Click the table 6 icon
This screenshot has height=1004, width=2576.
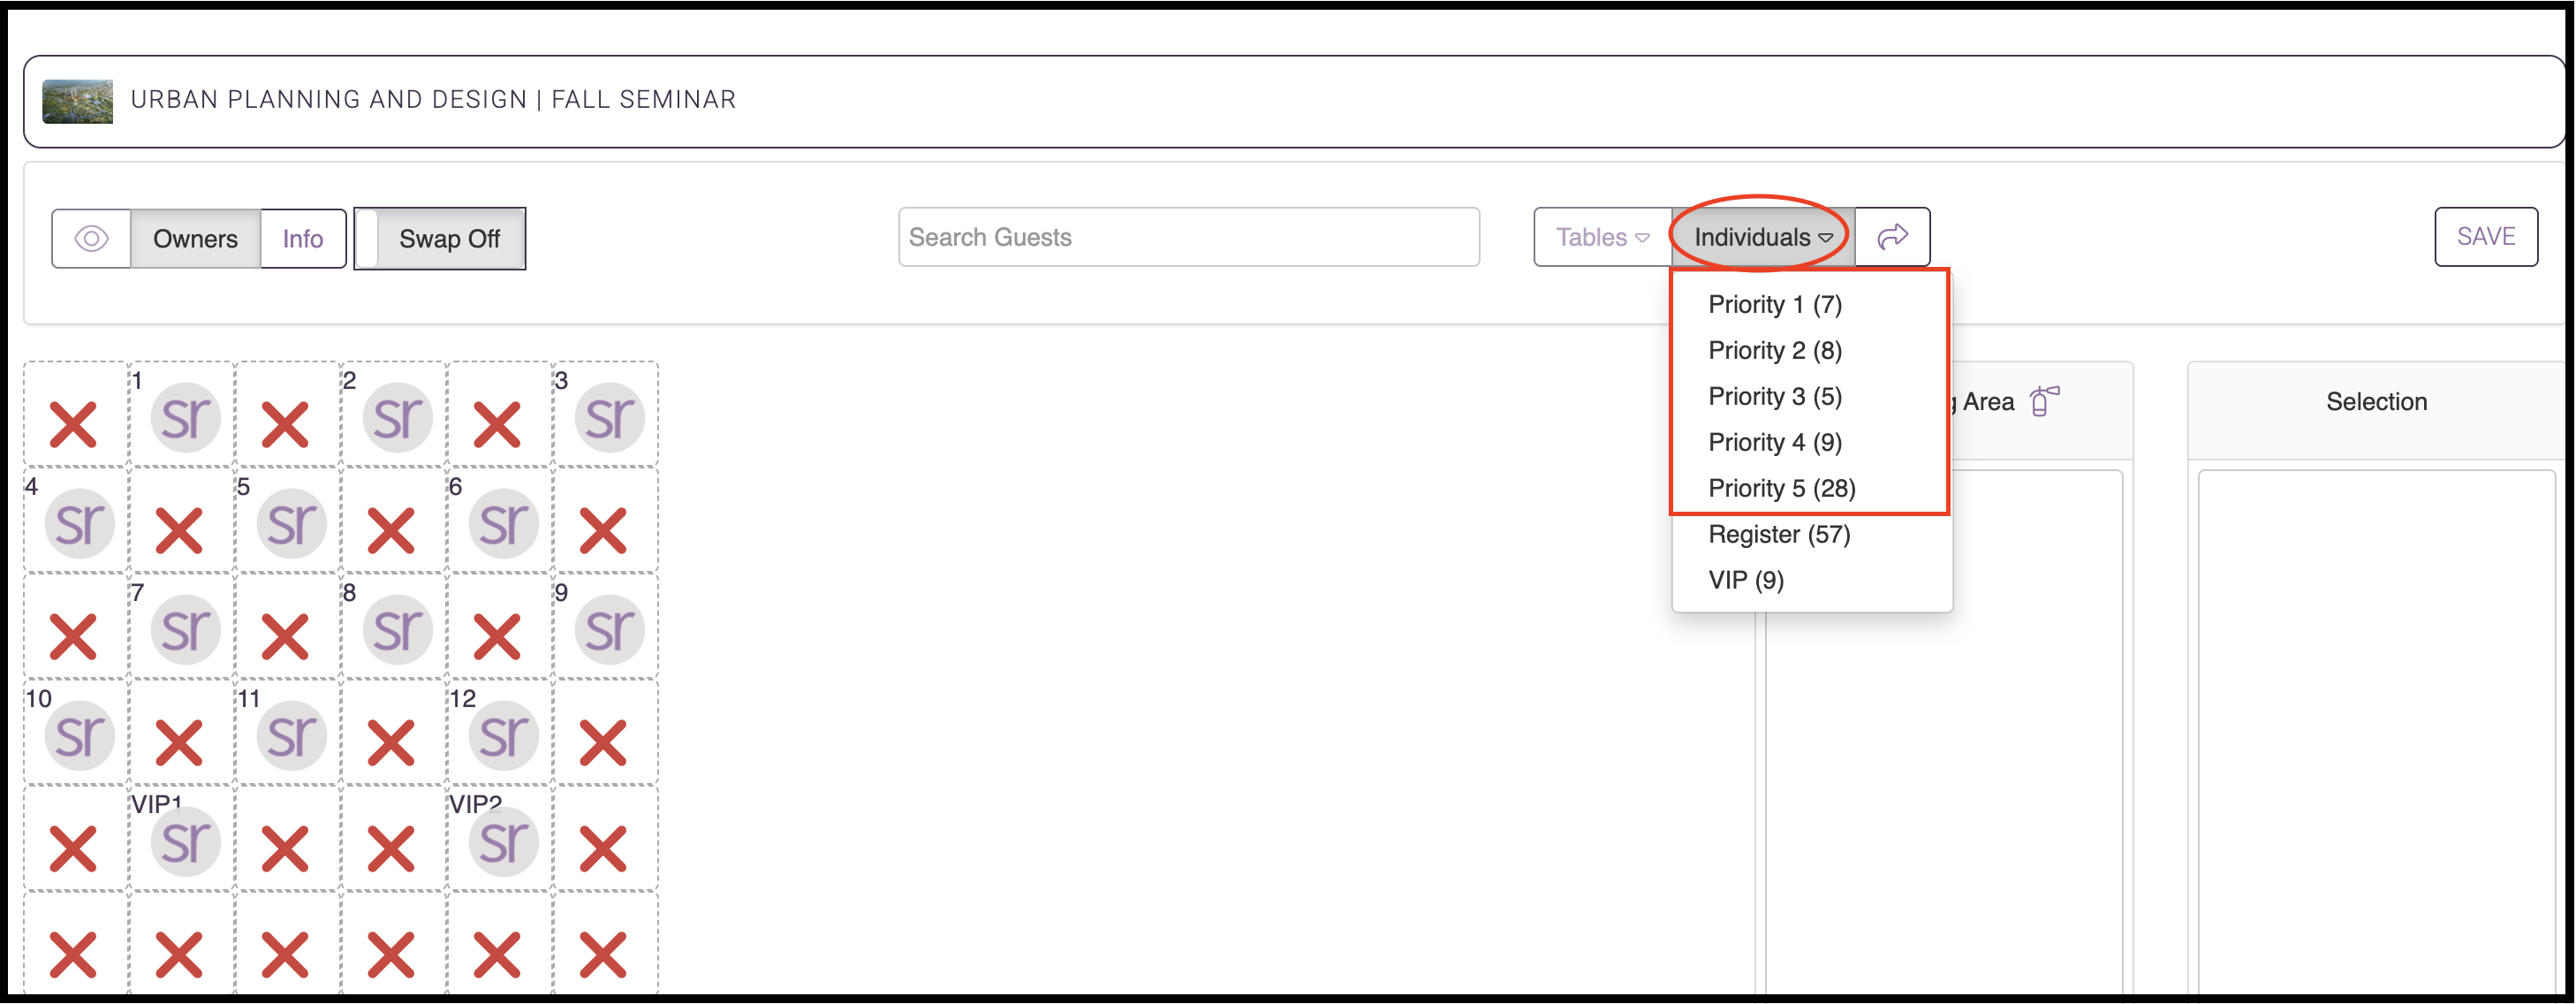[503, 523]
